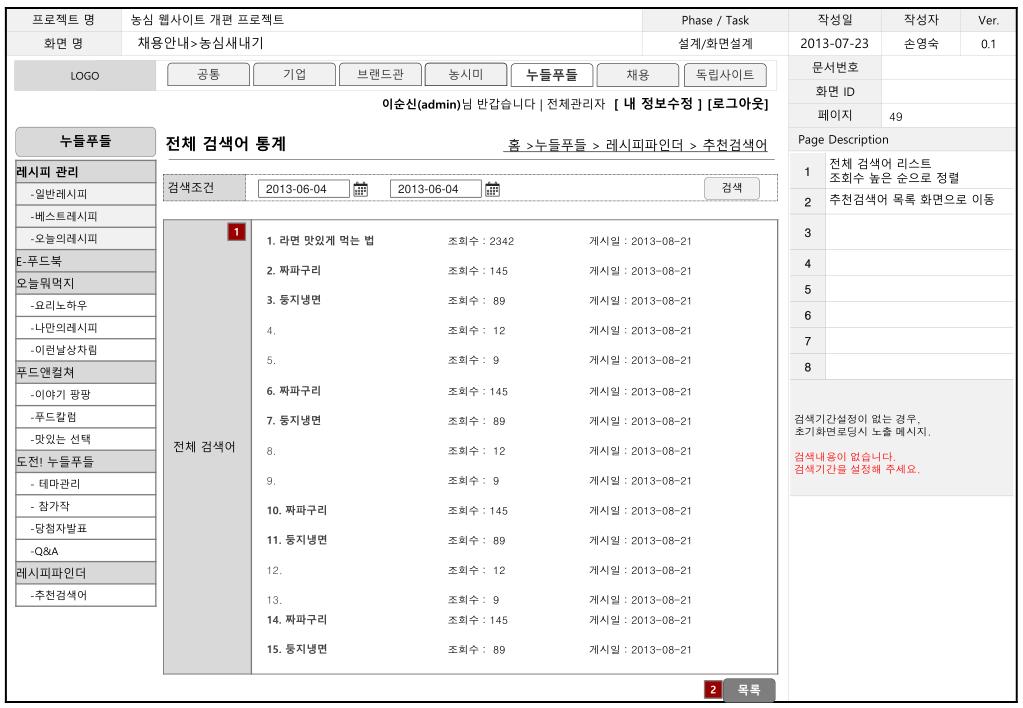This screenshot has width=1023, height=708.
Task: Click search term 15. 둥지냉면
Action: [x=296, y=649]
